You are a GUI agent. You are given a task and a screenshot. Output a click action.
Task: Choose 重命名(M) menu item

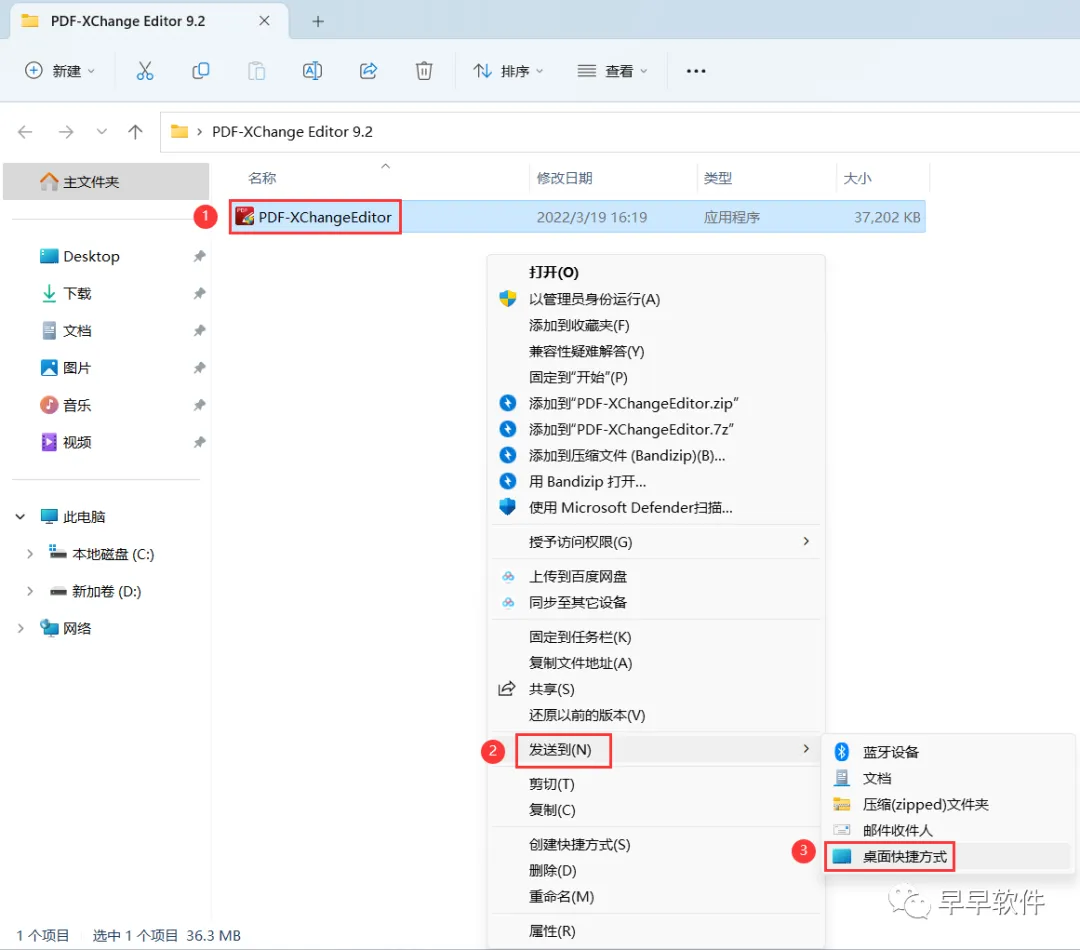coord(656,896)
